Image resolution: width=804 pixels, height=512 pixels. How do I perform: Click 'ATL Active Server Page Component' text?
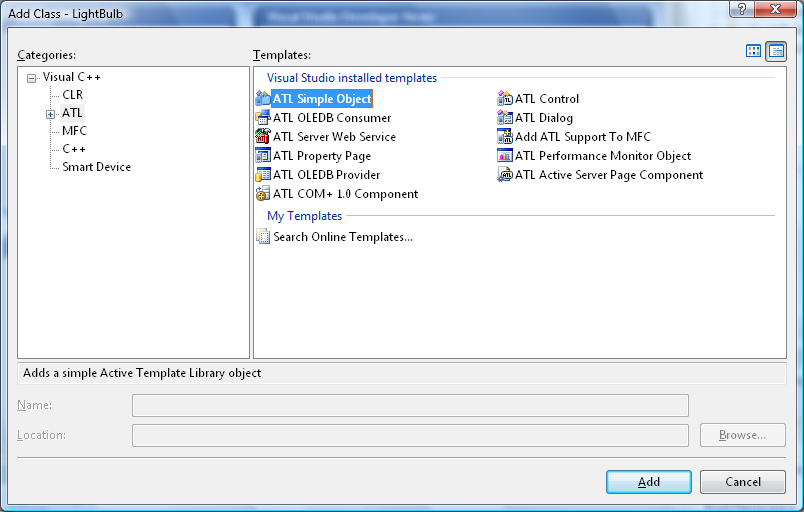tap(609, 175)
